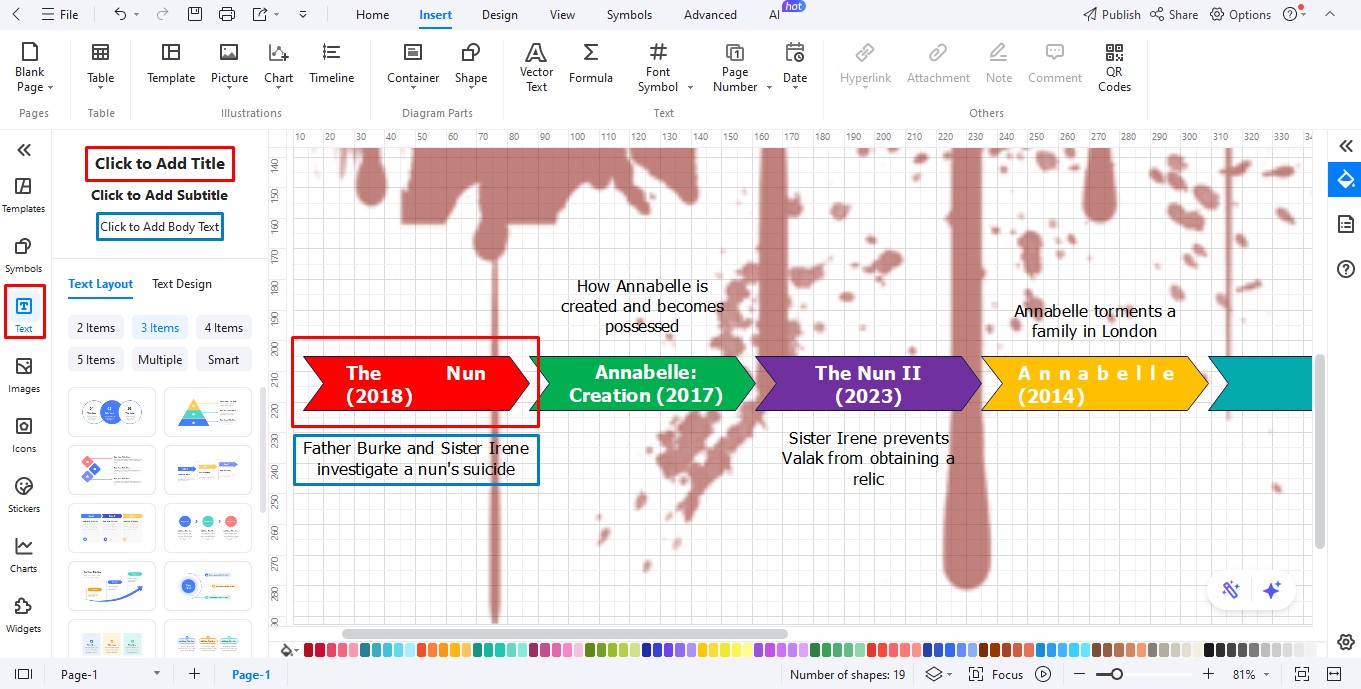Select the Annabelle: Creation (2017) green arrow
1361x689 pixels.
click(x=643, y=383)
